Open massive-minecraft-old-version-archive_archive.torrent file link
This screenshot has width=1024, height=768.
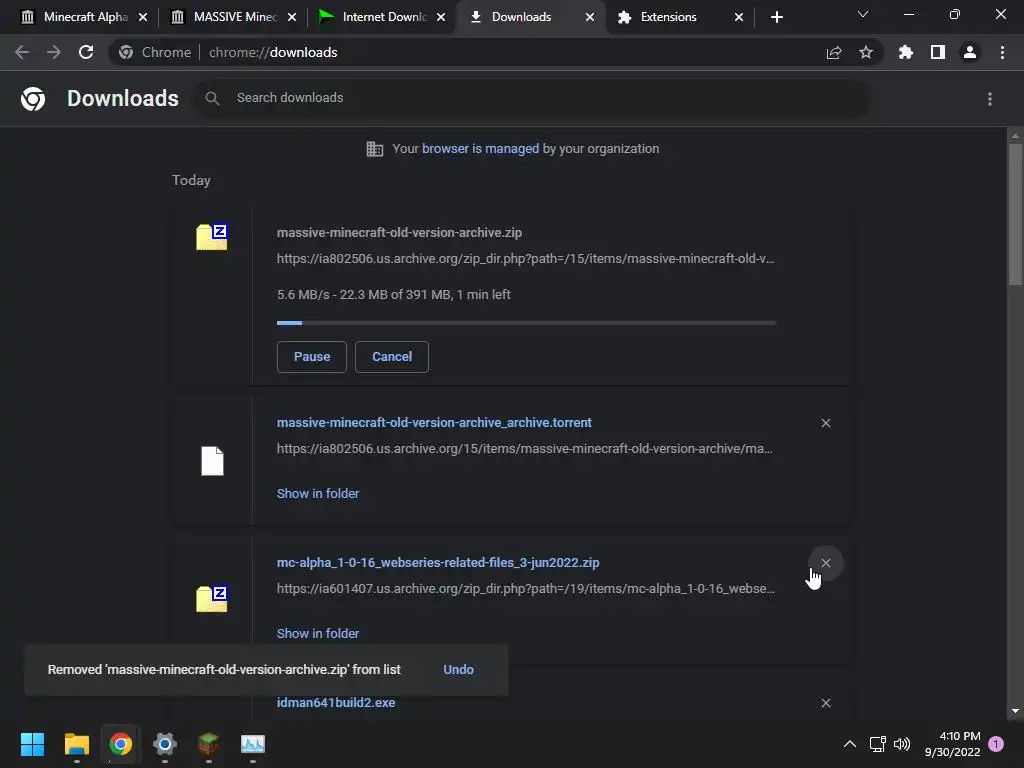[434, 423]
